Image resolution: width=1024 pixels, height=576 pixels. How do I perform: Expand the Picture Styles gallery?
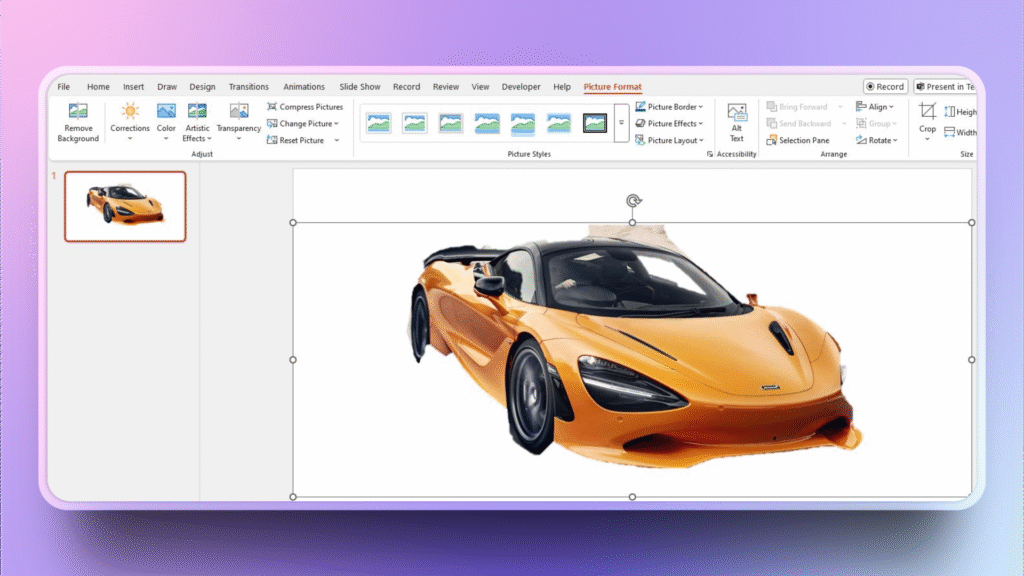click(621, 123)
